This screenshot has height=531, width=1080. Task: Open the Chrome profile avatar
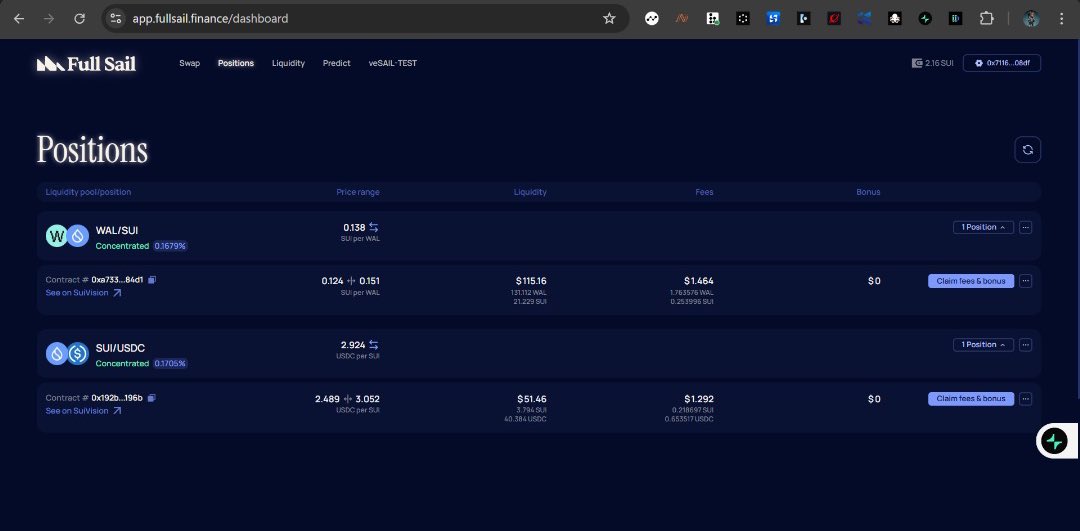1031,19
